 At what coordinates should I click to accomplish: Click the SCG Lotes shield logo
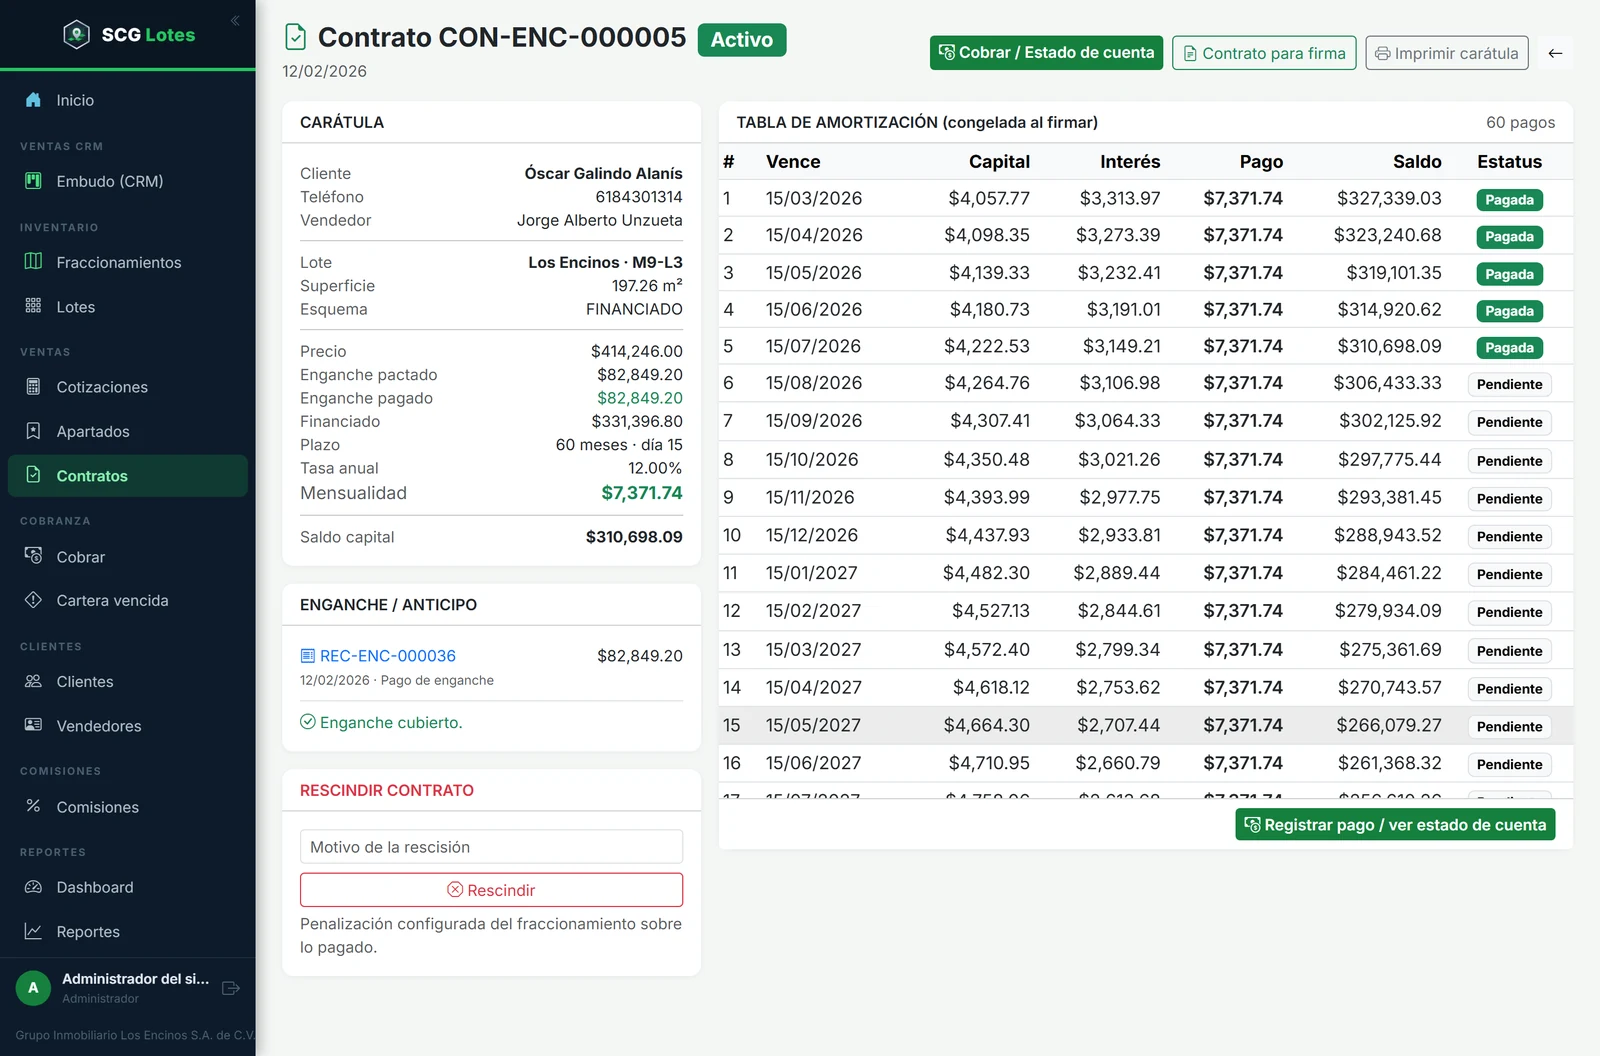click(76, 35)
